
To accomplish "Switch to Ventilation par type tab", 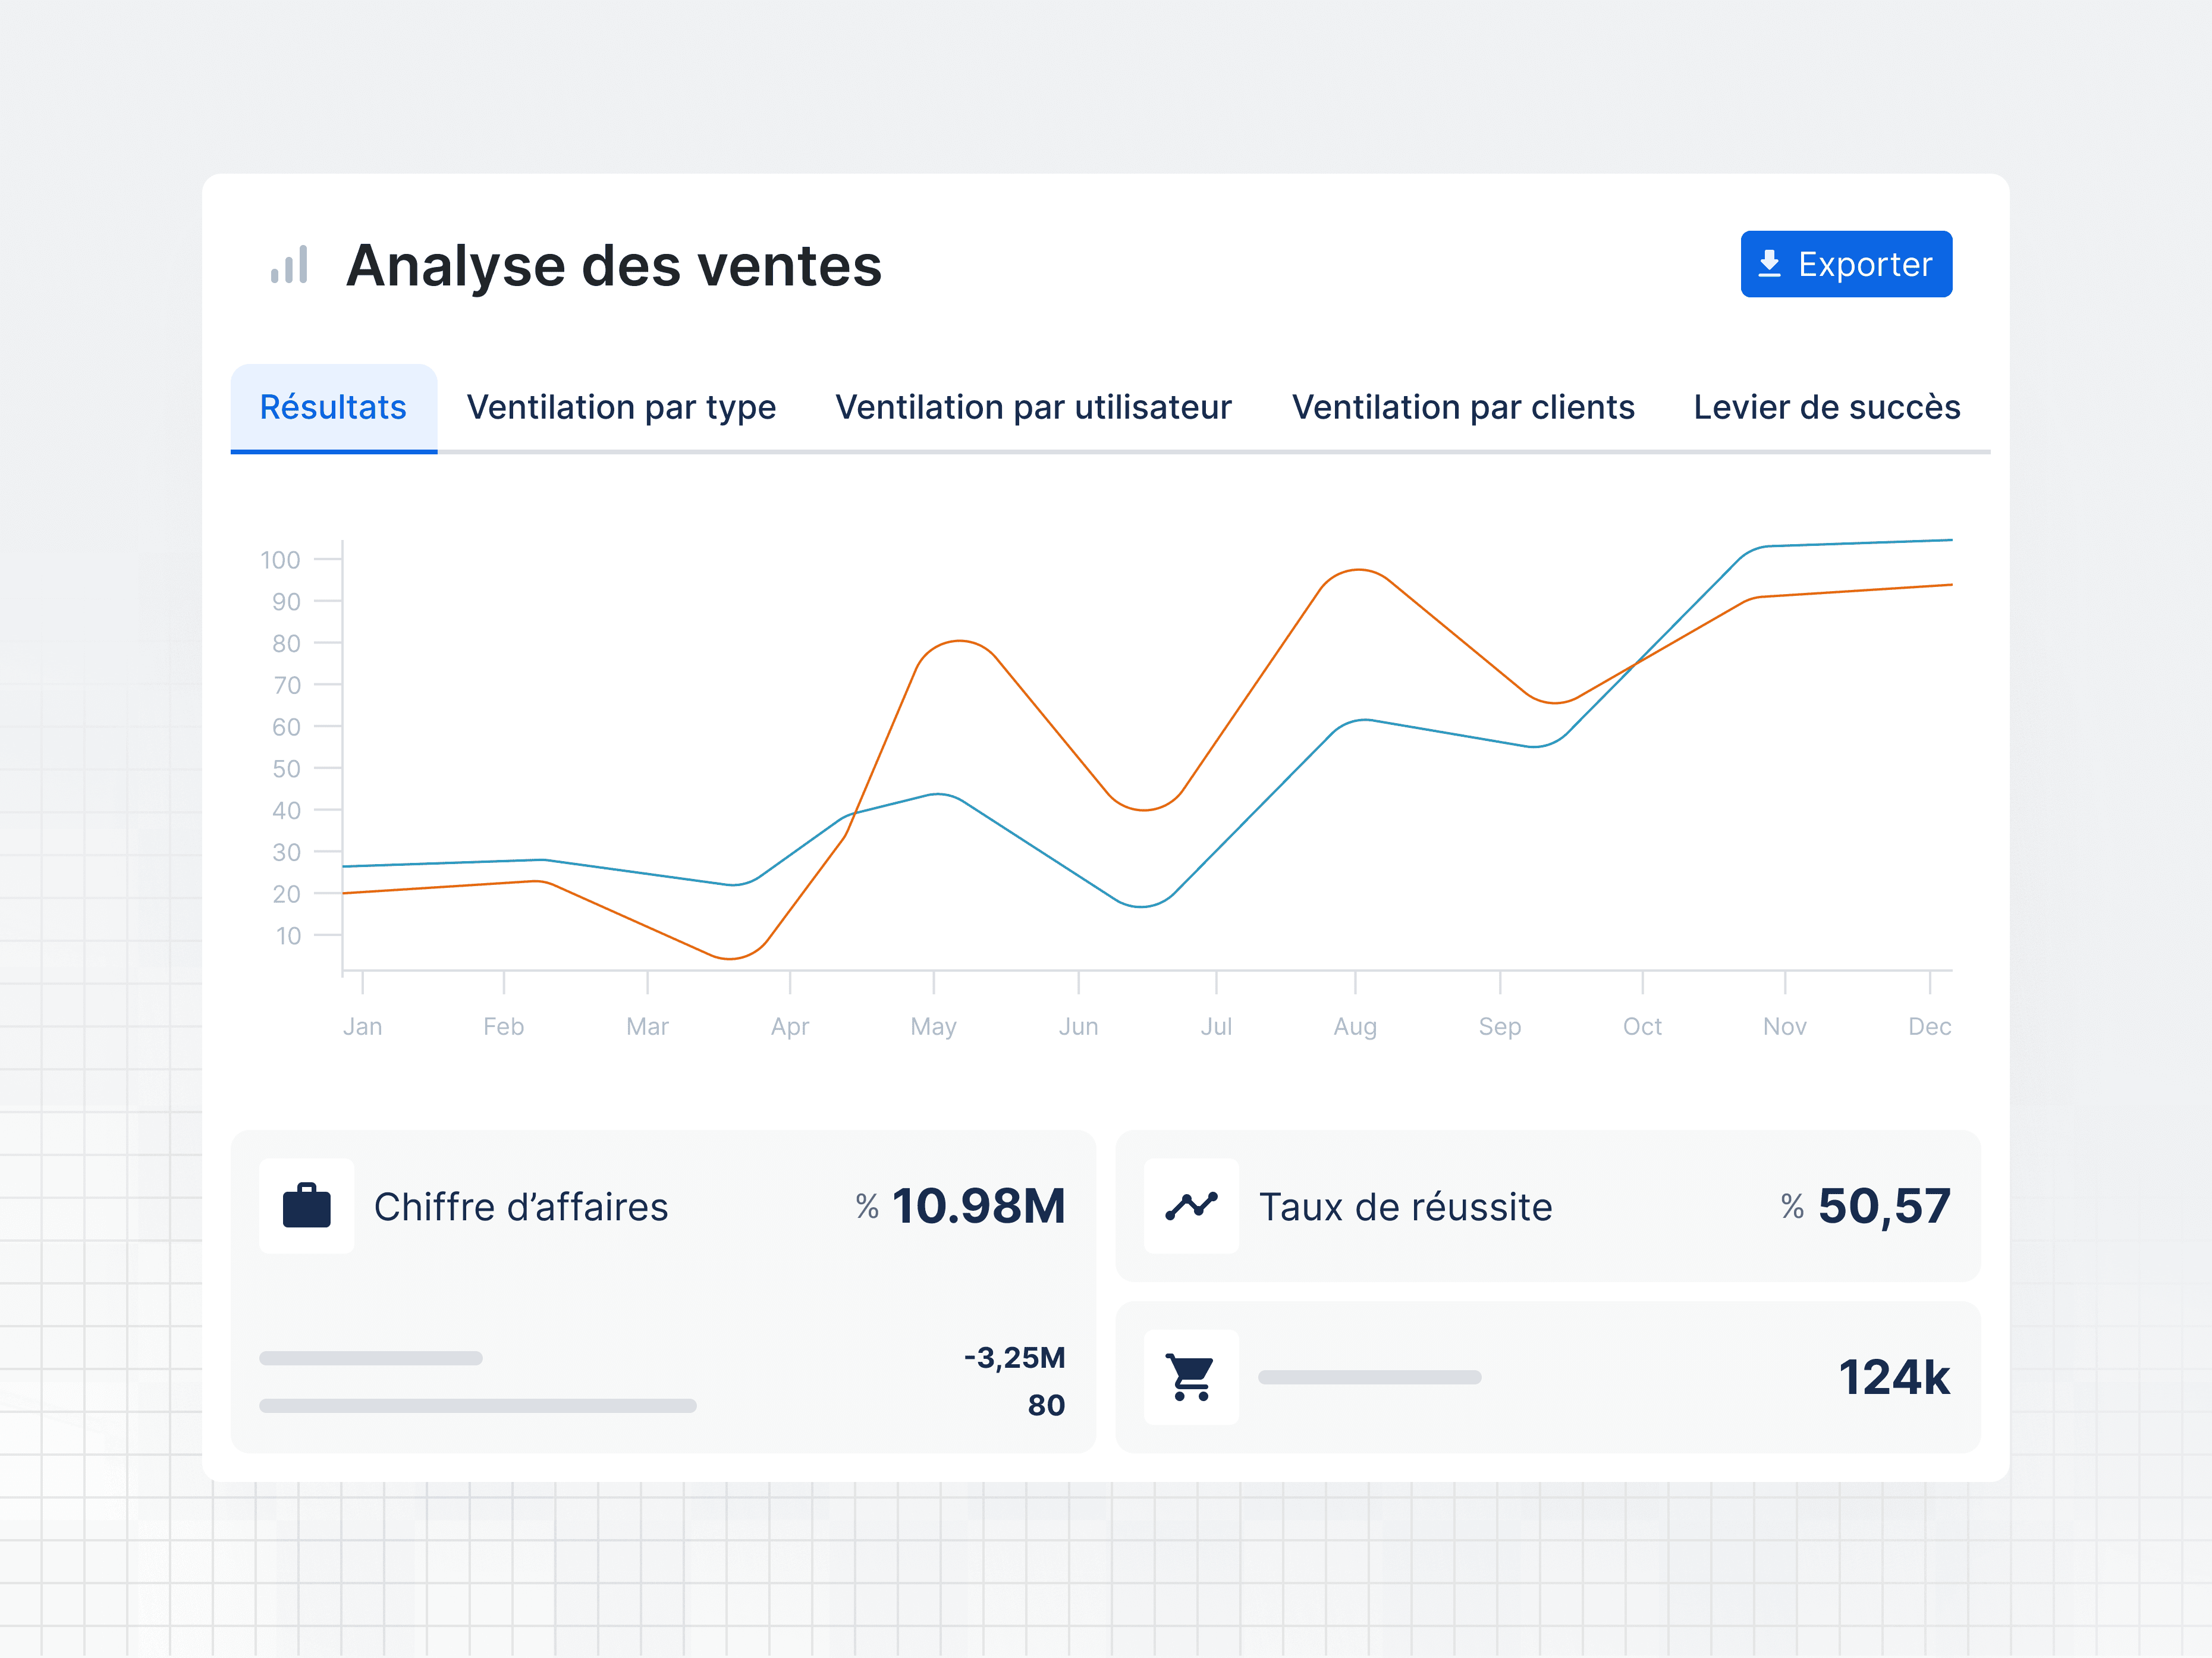I will click(x=621, y=408).
